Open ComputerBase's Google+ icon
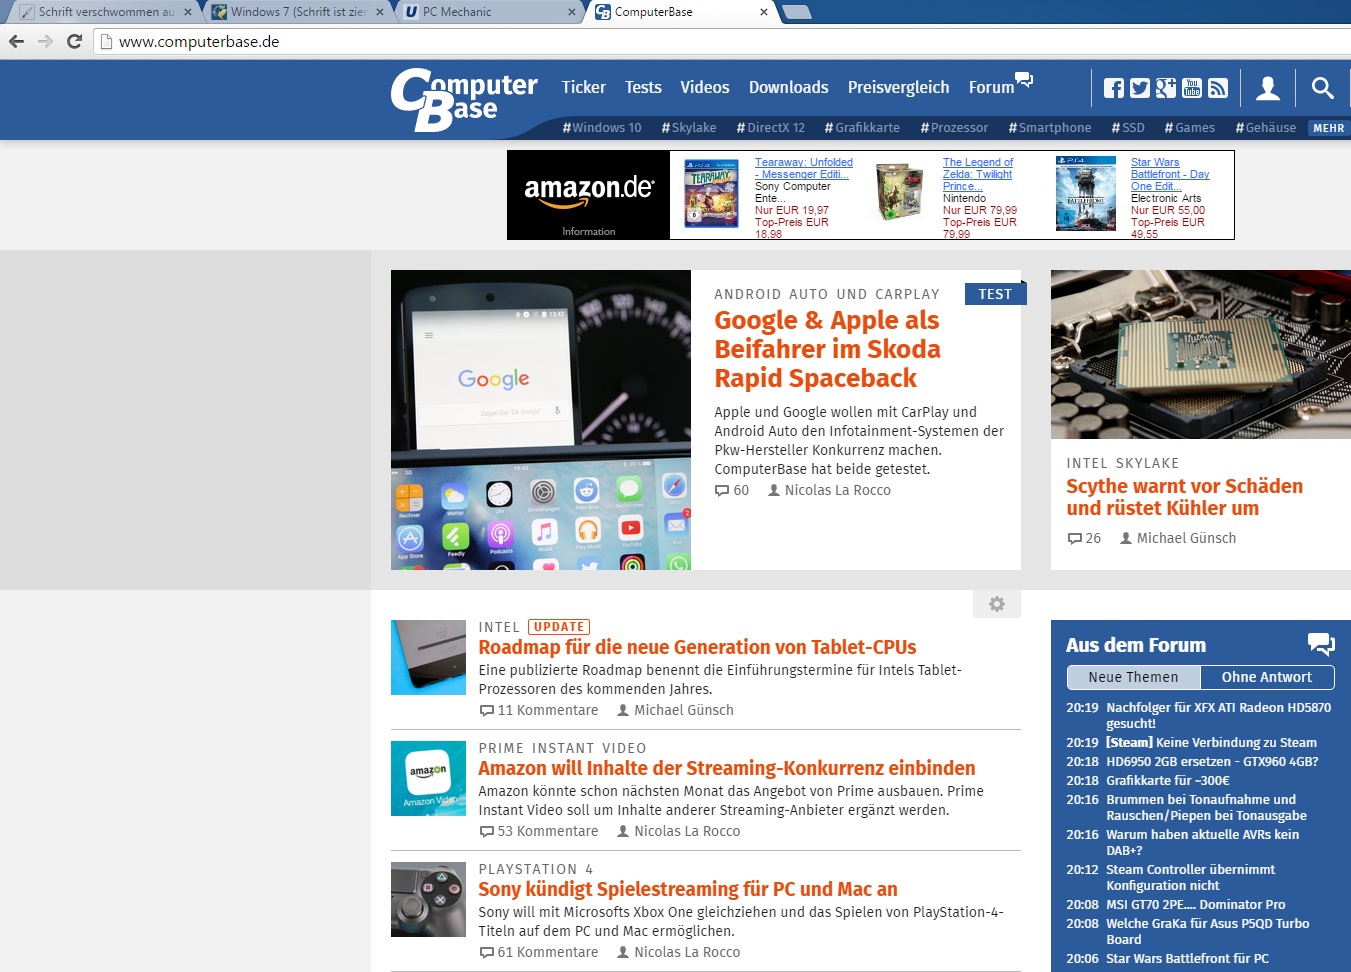 coord(1166,88)
